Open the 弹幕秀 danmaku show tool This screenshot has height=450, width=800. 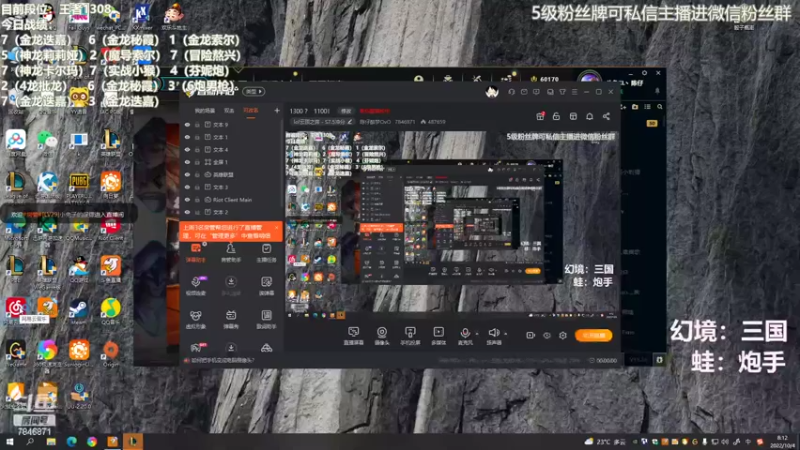pos(231,320)
